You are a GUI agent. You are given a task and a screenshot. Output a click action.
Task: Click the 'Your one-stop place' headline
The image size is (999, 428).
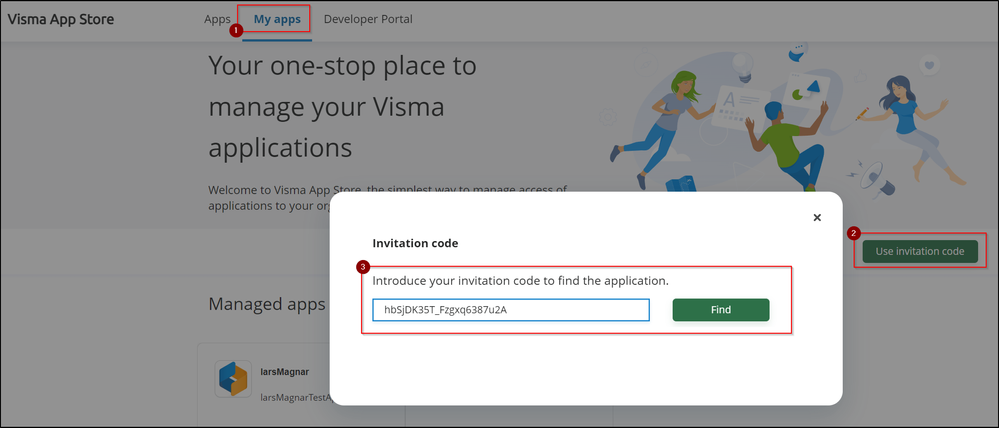(x=343, y=106)
